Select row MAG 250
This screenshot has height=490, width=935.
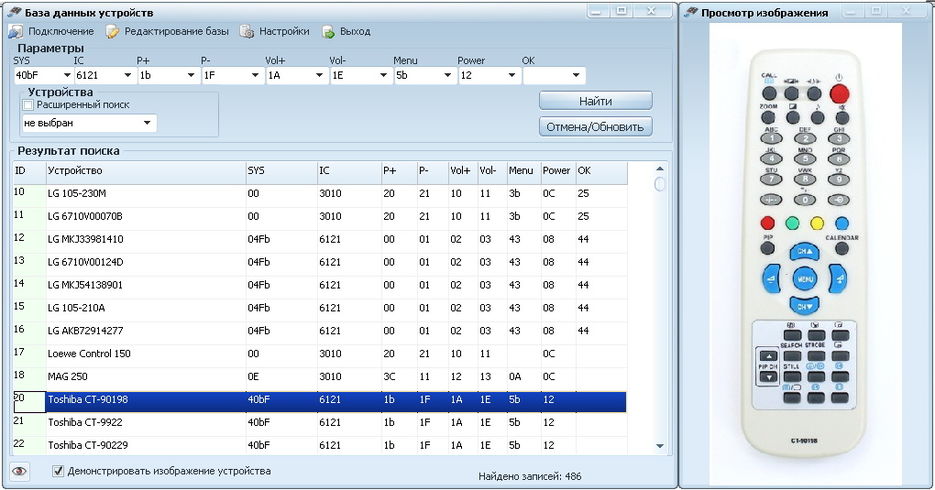tap(320, 377)
